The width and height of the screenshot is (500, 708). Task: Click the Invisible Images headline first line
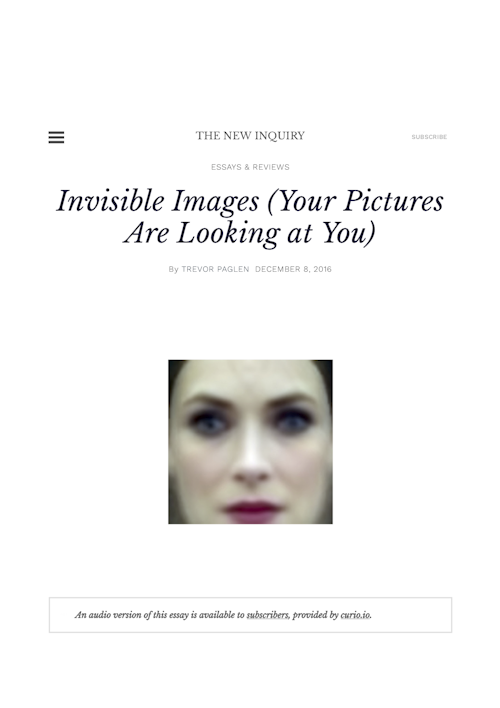click(250, 201)
